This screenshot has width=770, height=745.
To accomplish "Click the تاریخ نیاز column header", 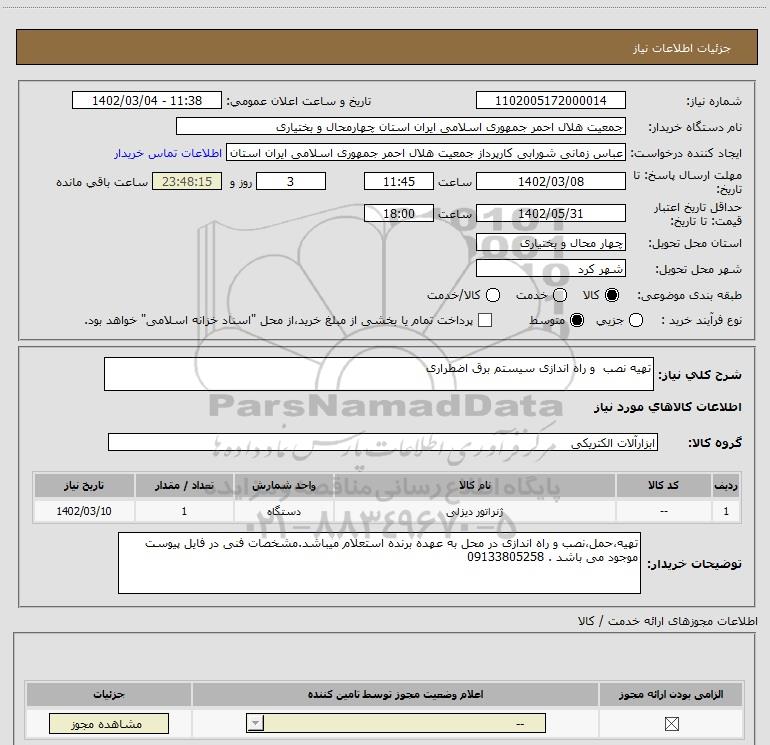I will 84,485.
